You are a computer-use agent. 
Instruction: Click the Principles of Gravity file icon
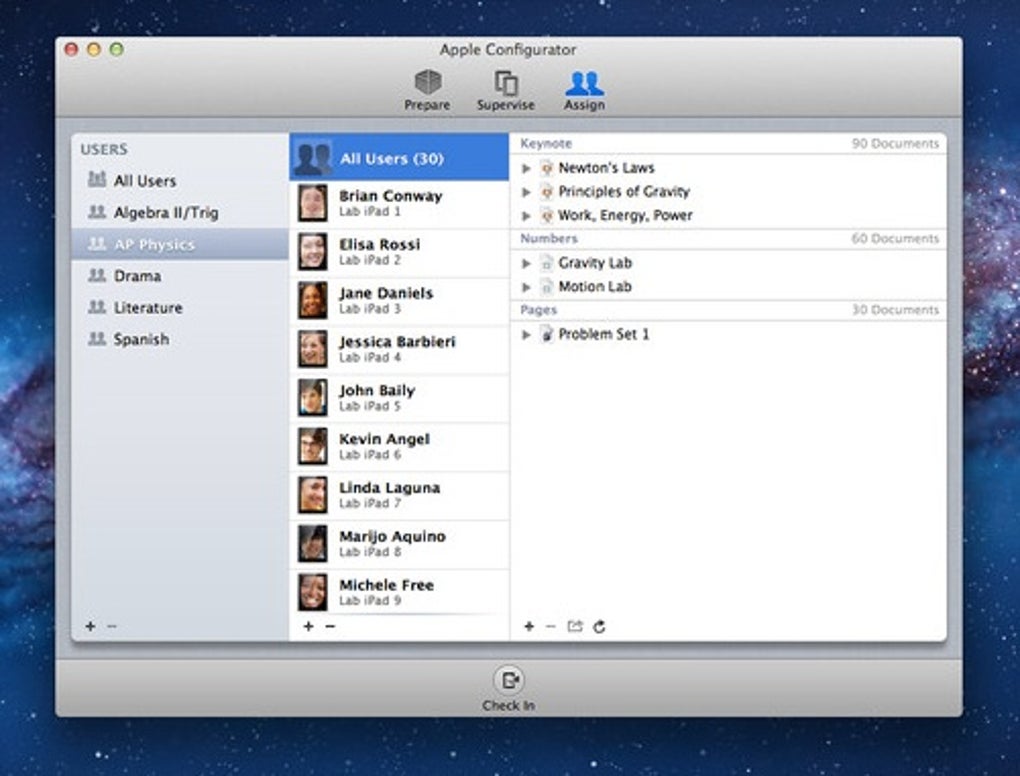coord(547,192)
